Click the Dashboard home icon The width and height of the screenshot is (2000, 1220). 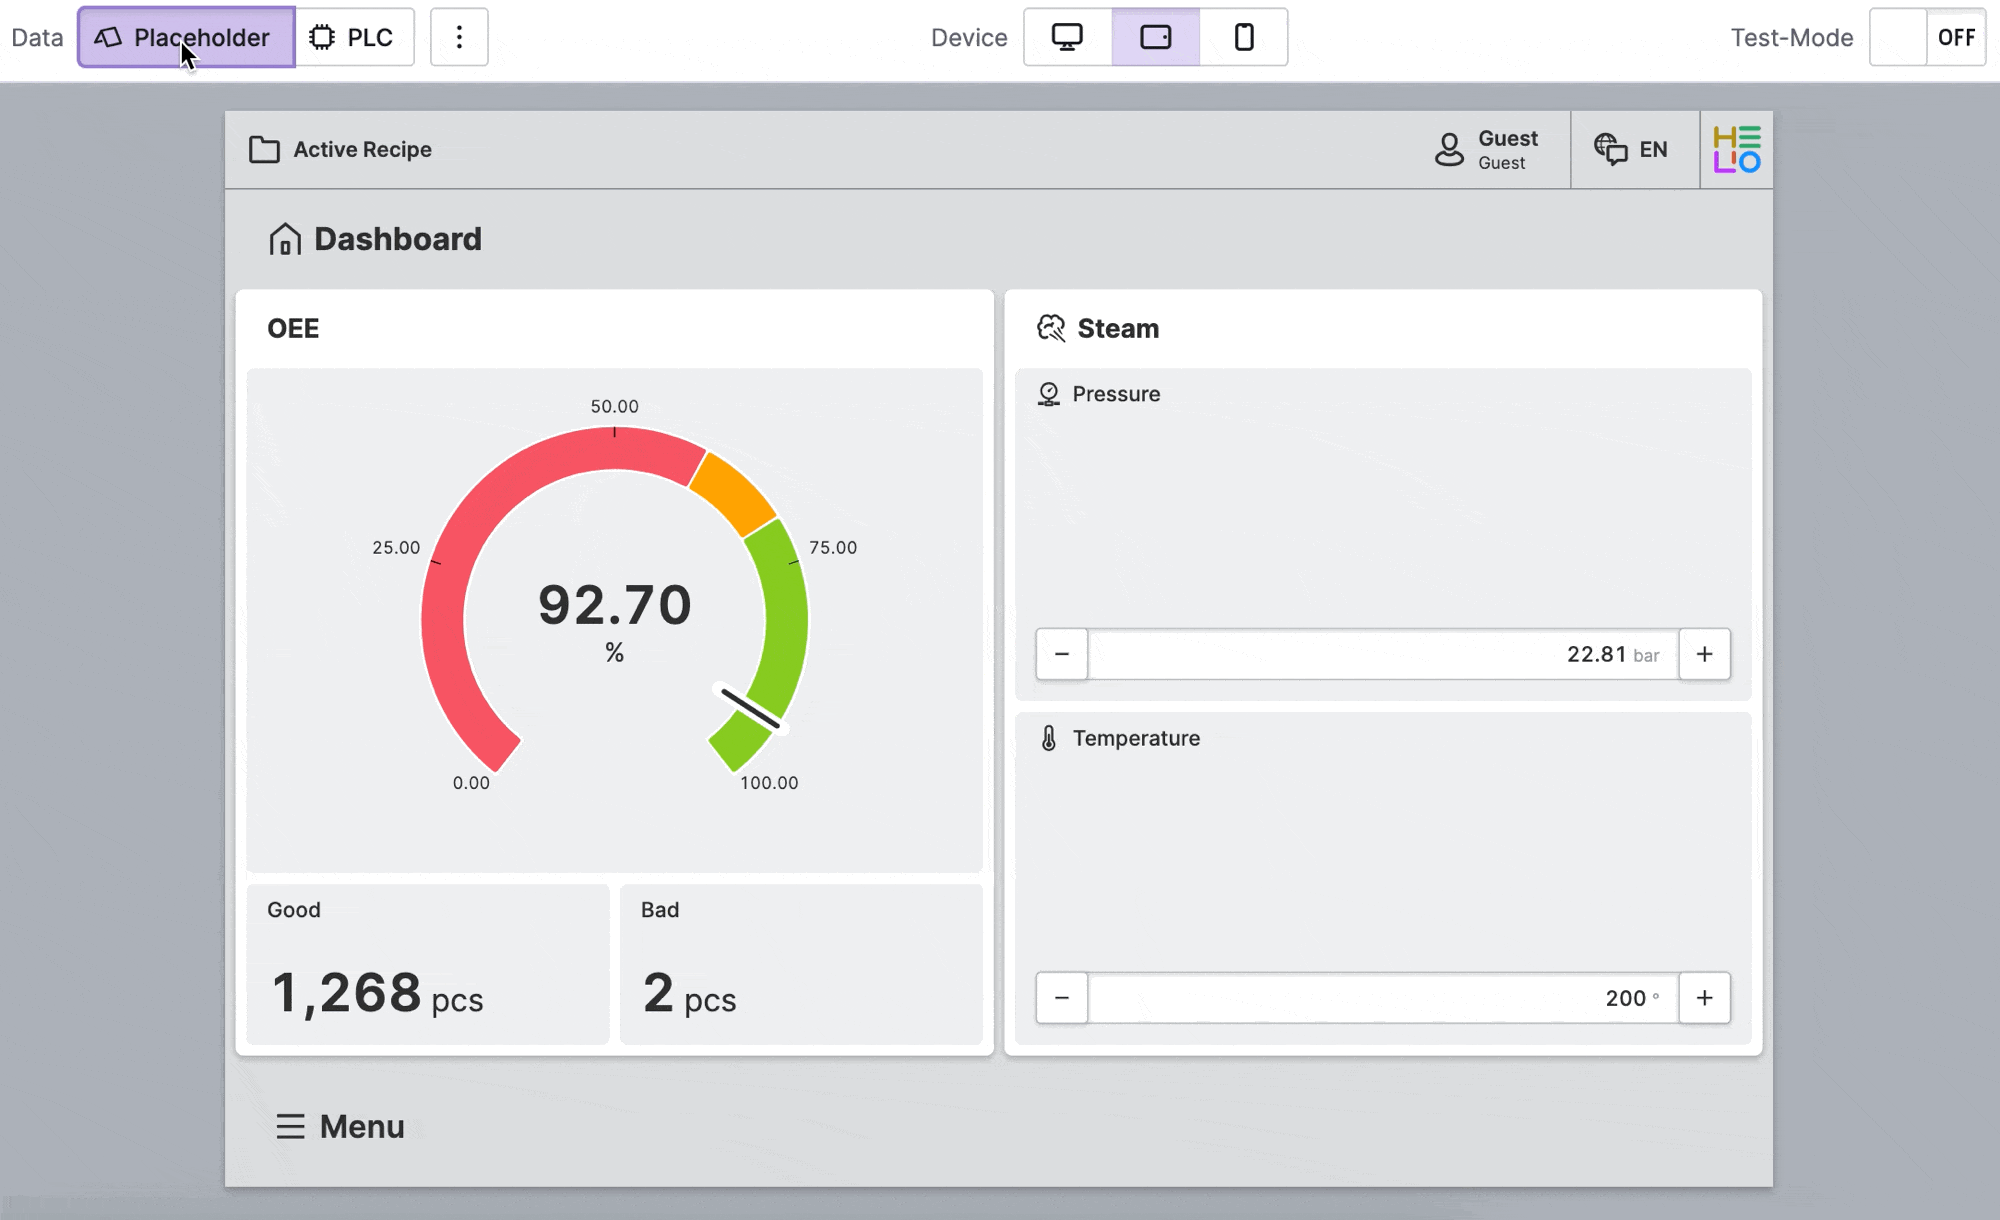tap(285, 240)
